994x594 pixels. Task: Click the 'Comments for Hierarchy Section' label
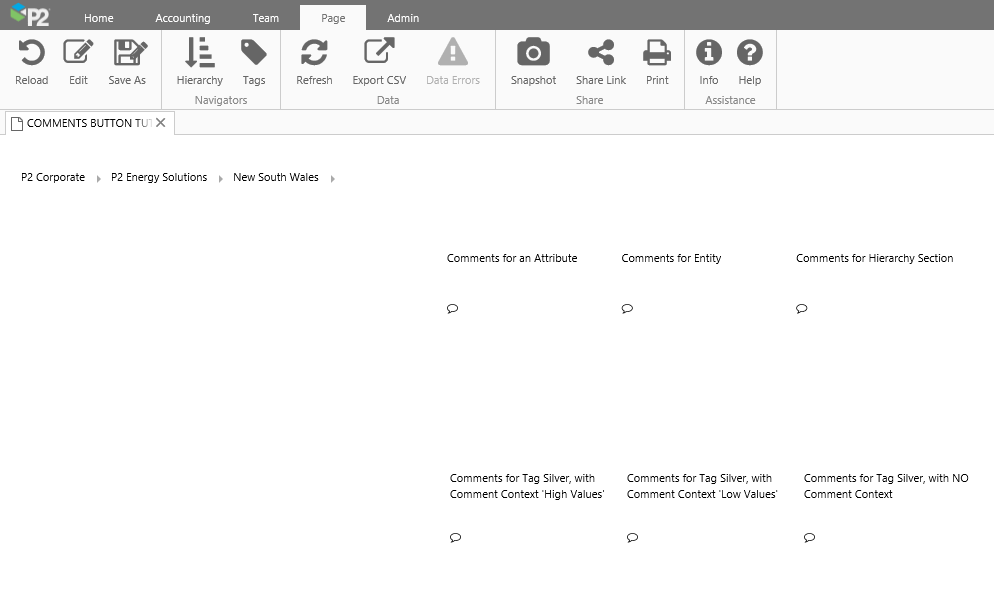point(875,258)
